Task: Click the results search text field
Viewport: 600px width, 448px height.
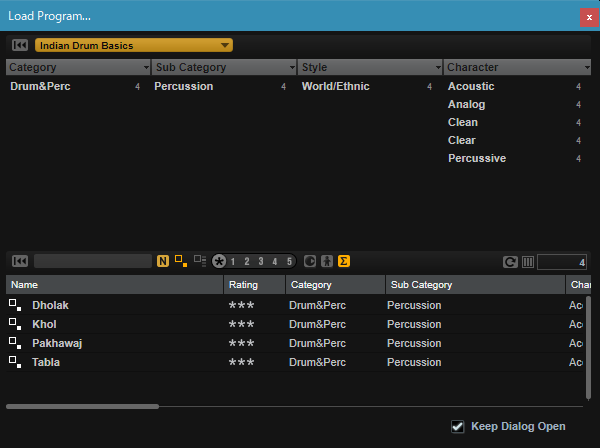Action: (x=93, y=261)
